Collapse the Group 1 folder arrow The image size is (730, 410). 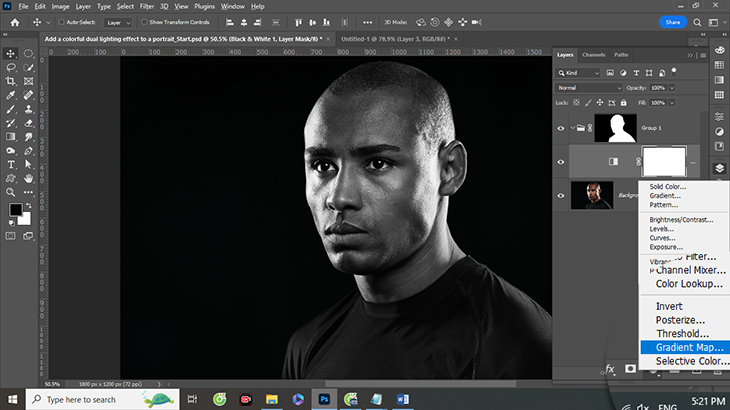point(574,128)
